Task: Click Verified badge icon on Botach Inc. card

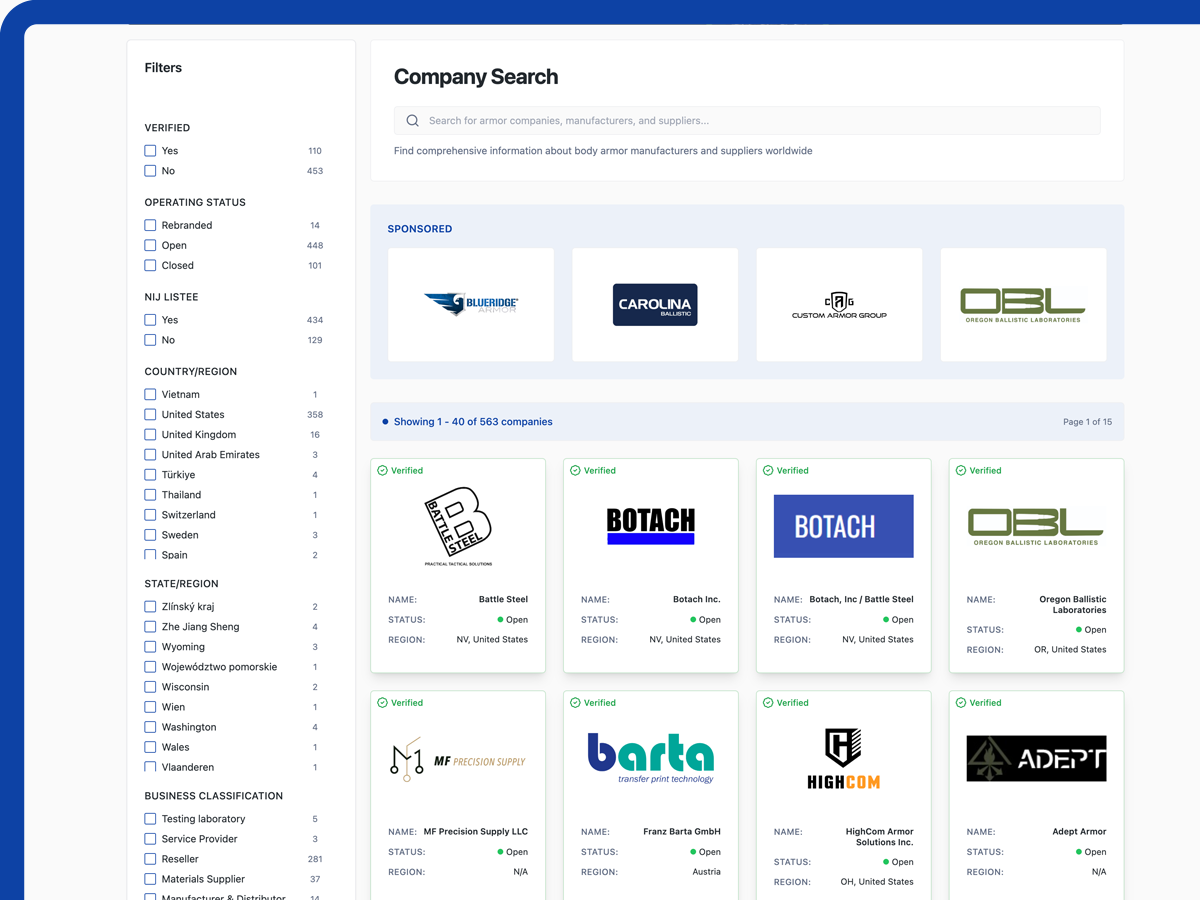Action: [575, 470]
